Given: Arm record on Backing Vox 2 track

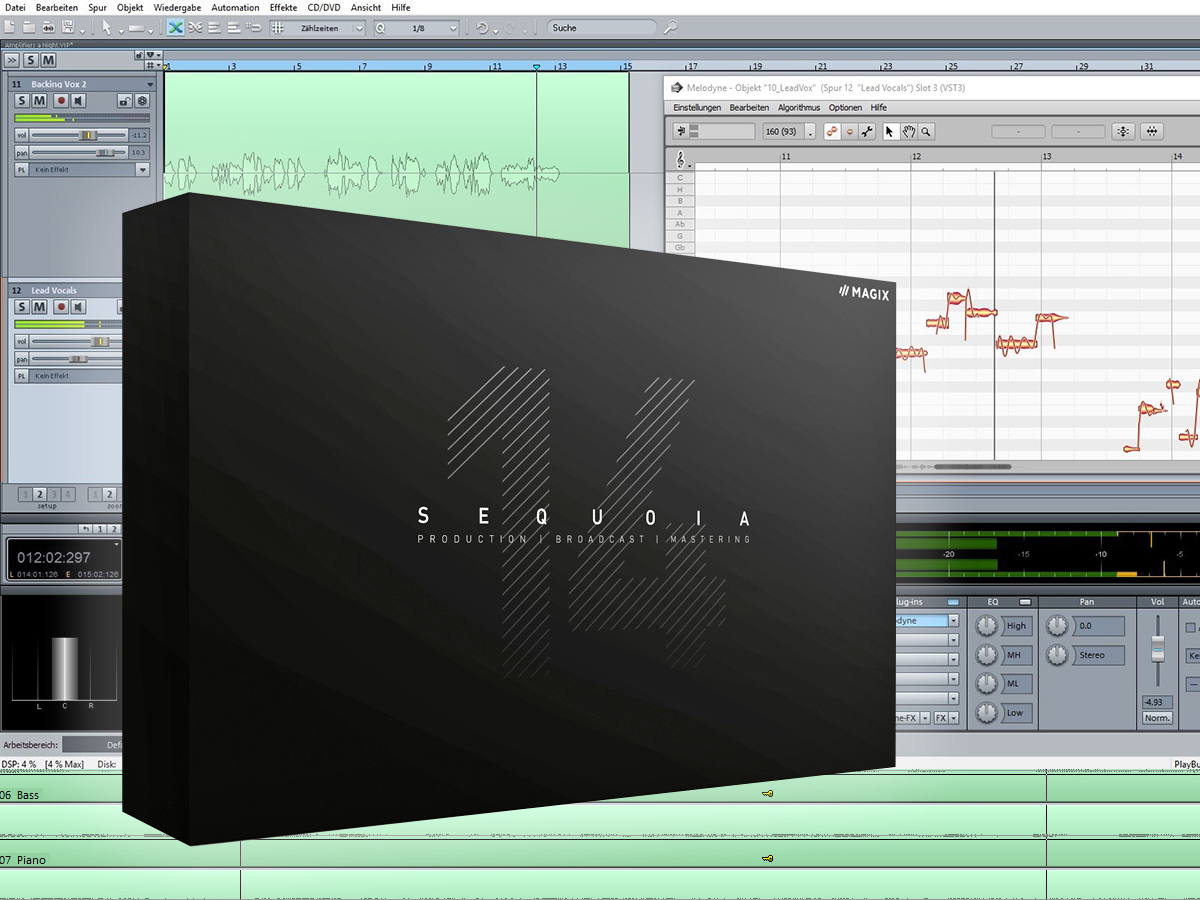Looking at the screenshot, I should click(x=61, y=101).
